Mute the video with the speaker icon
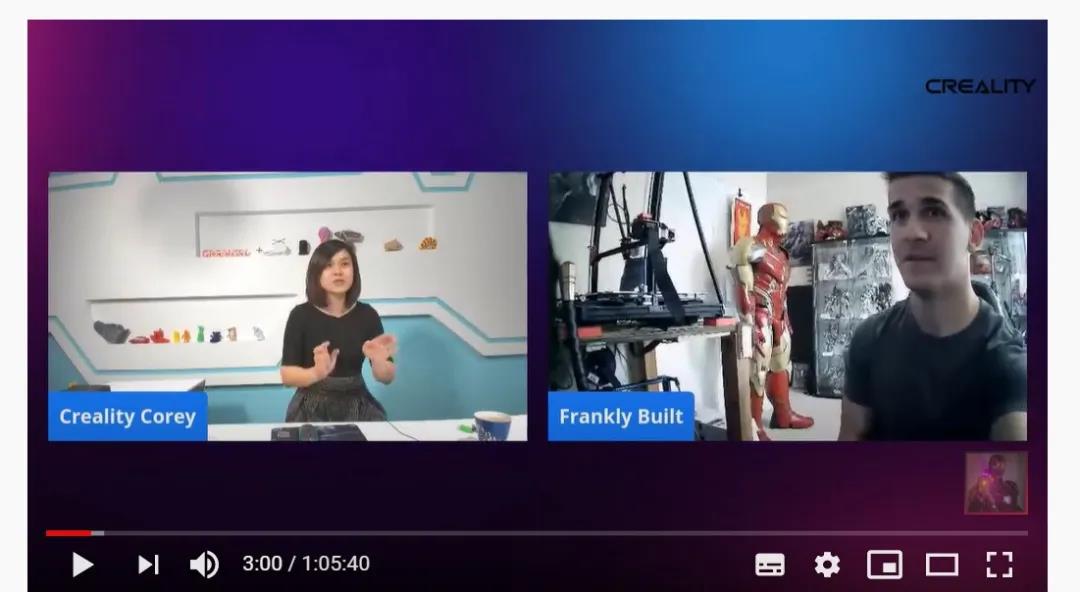The image size is (1080, 592). (x=205, y=564)
